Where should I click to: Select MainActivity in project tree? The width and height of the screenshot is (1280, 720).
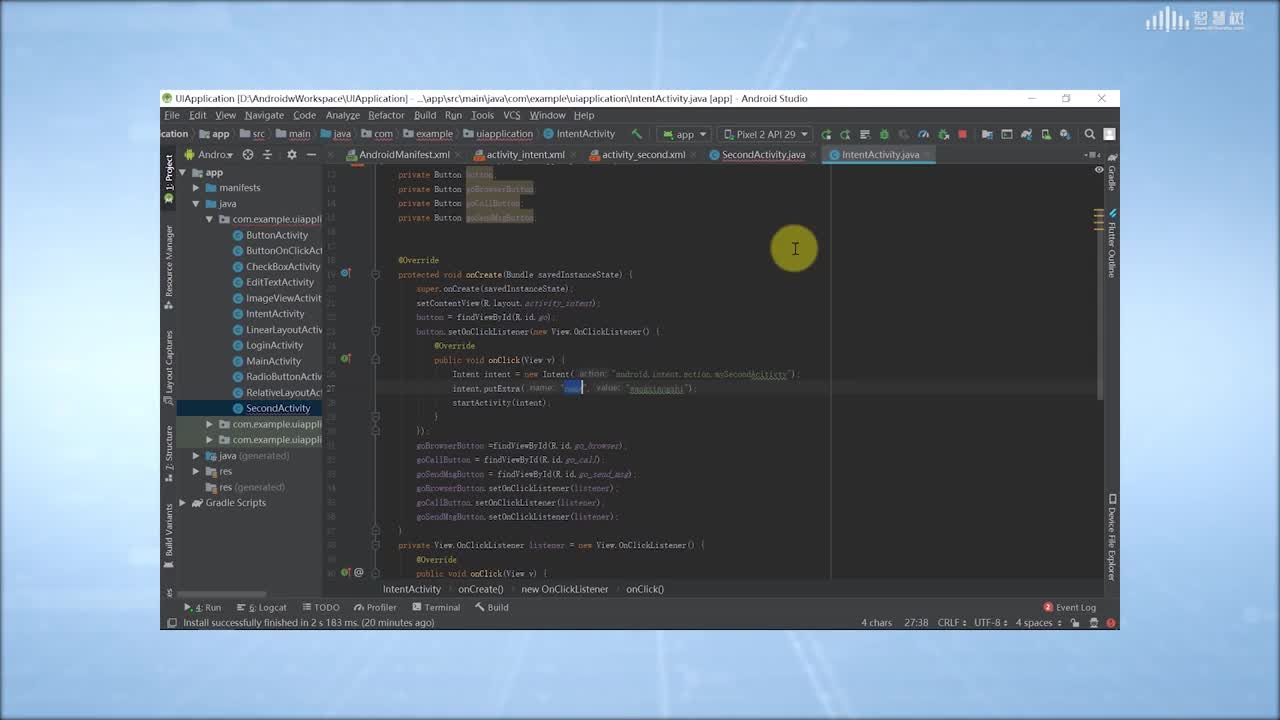click(x=273, y=361)
